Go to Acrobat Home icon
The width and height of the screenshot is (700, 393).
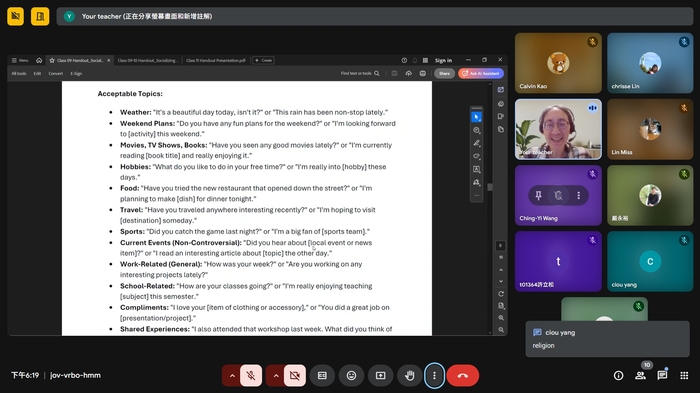click(x=39, y=60)
